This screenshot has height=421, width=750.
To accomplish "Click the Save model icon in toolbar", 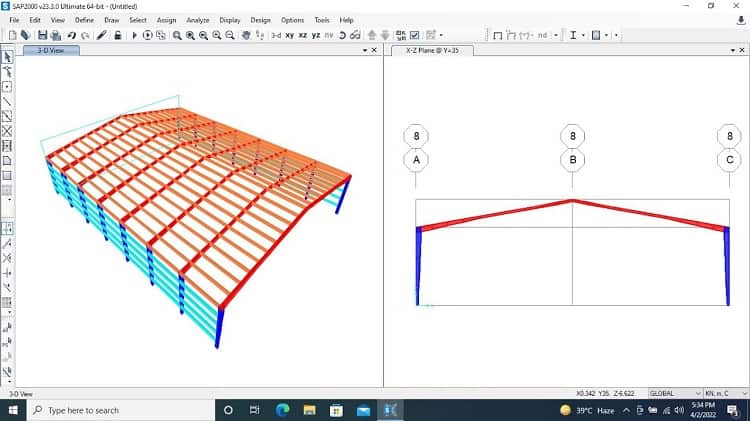I will click(x=43, y=35).
